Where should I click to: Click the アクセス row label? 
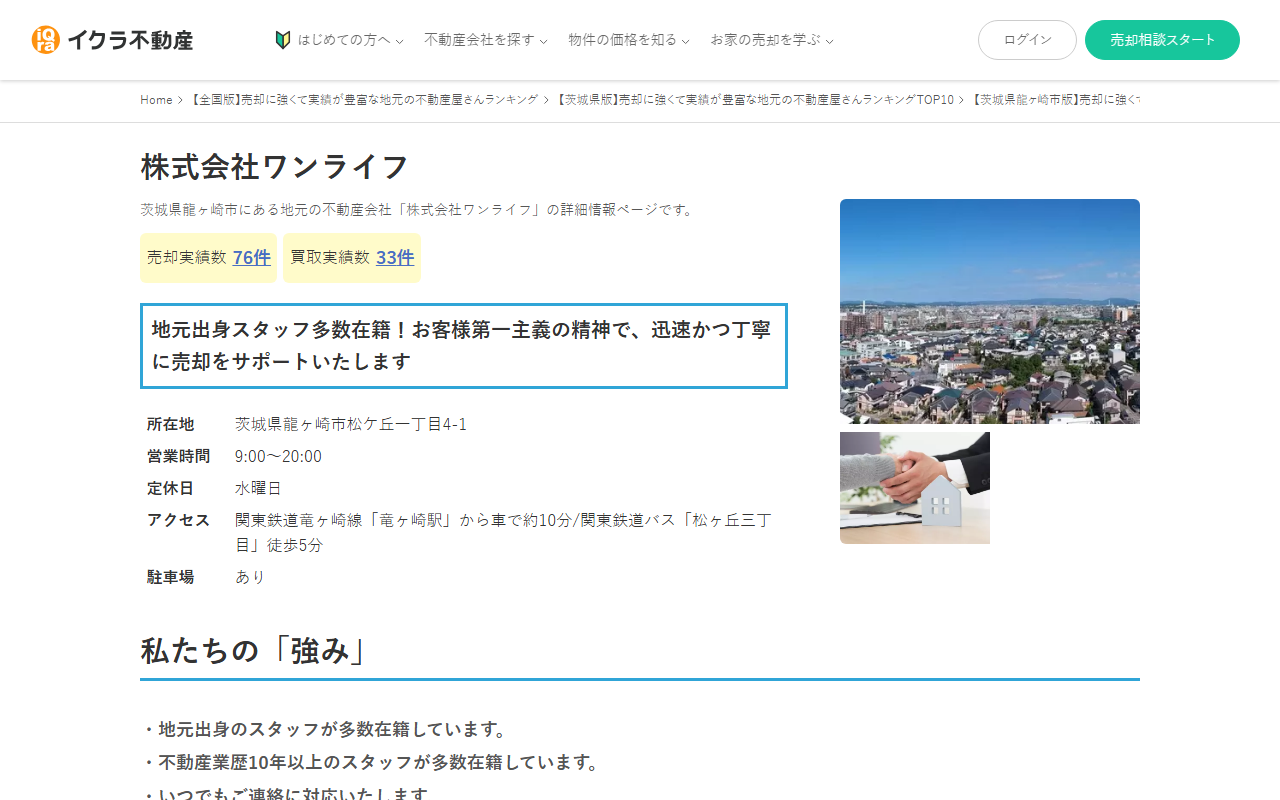click(x=178, y=520)
